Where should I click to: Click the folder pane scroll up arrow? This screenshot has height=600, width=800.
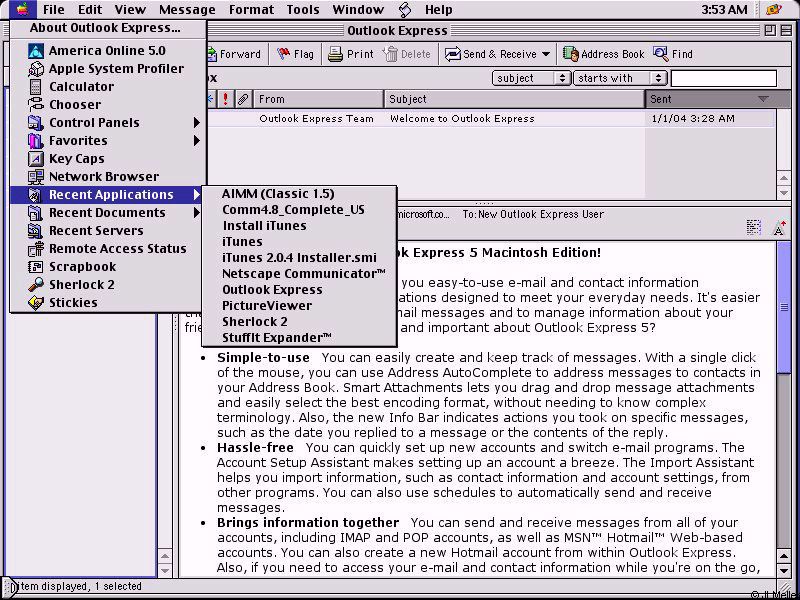(165, 556)
